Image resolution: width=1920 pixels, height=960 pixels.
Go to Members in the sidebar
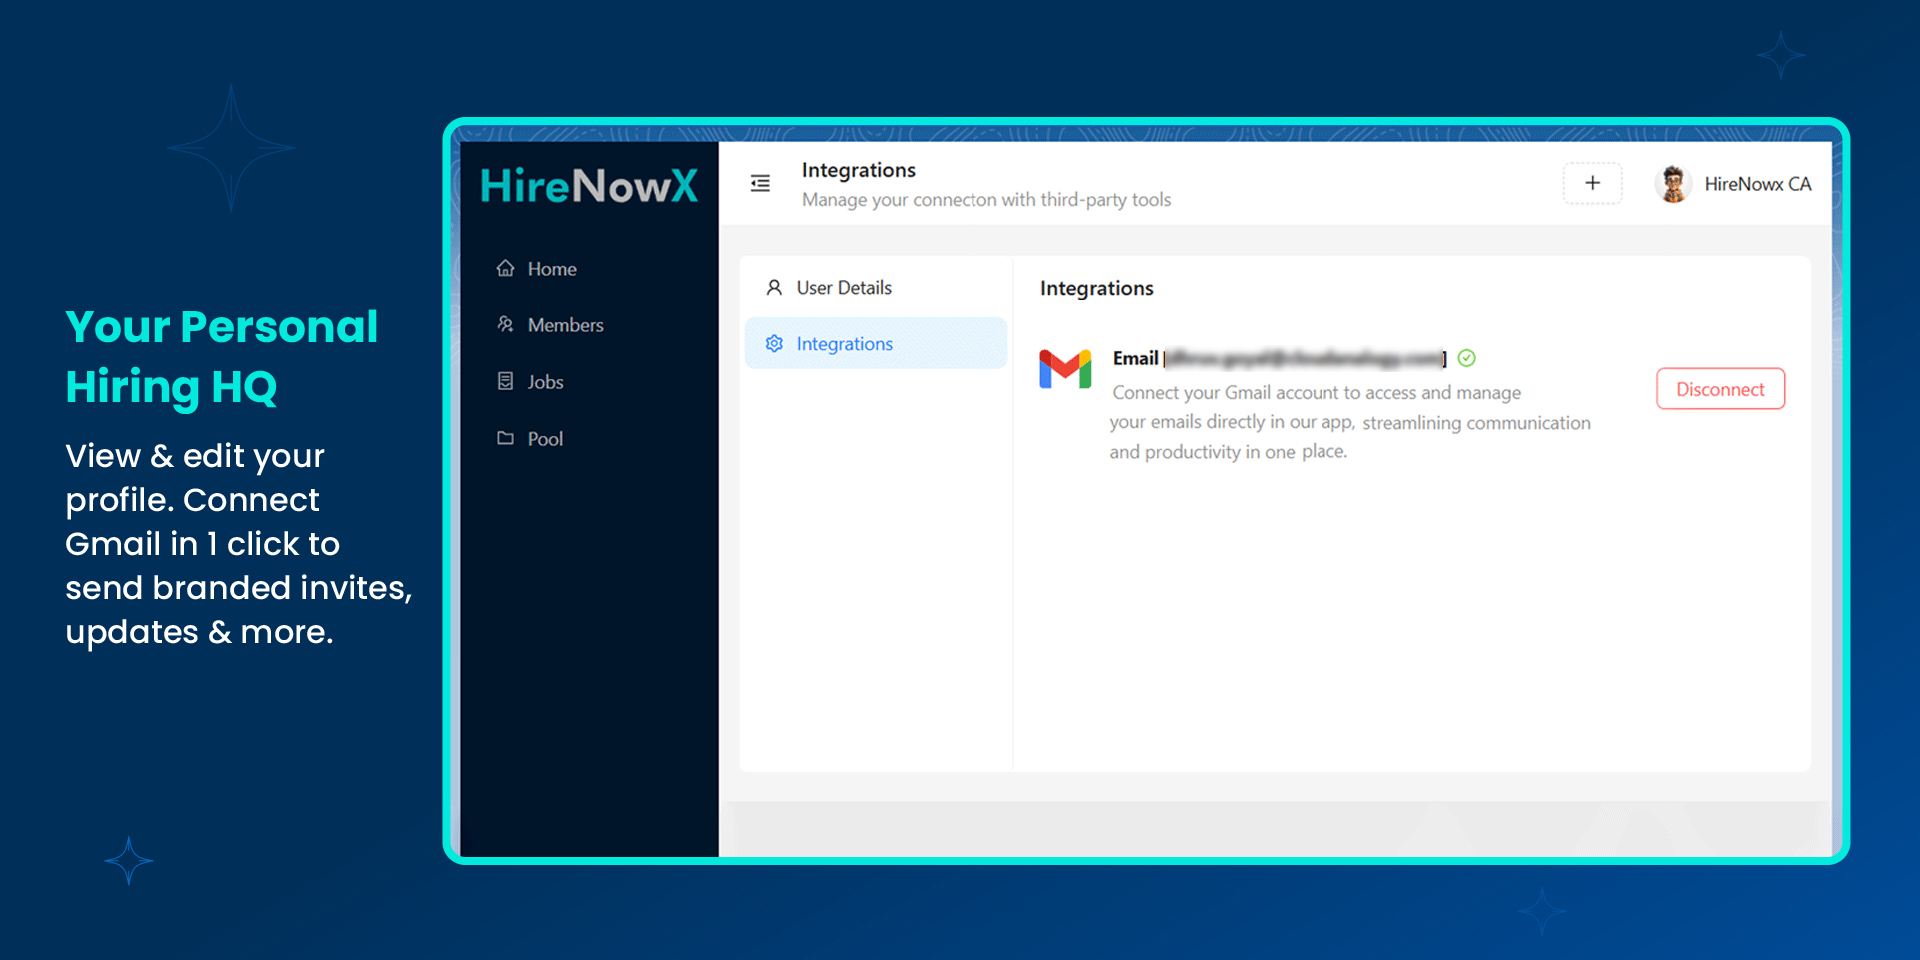[x=565, y=325]
